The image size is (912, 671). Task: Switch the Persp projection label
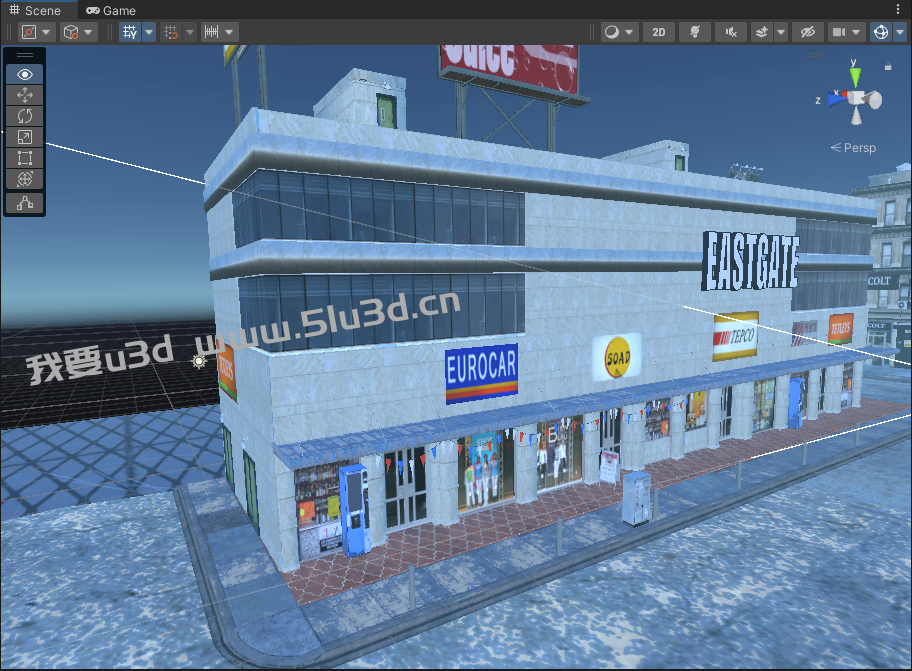click(x=853, y=148)
